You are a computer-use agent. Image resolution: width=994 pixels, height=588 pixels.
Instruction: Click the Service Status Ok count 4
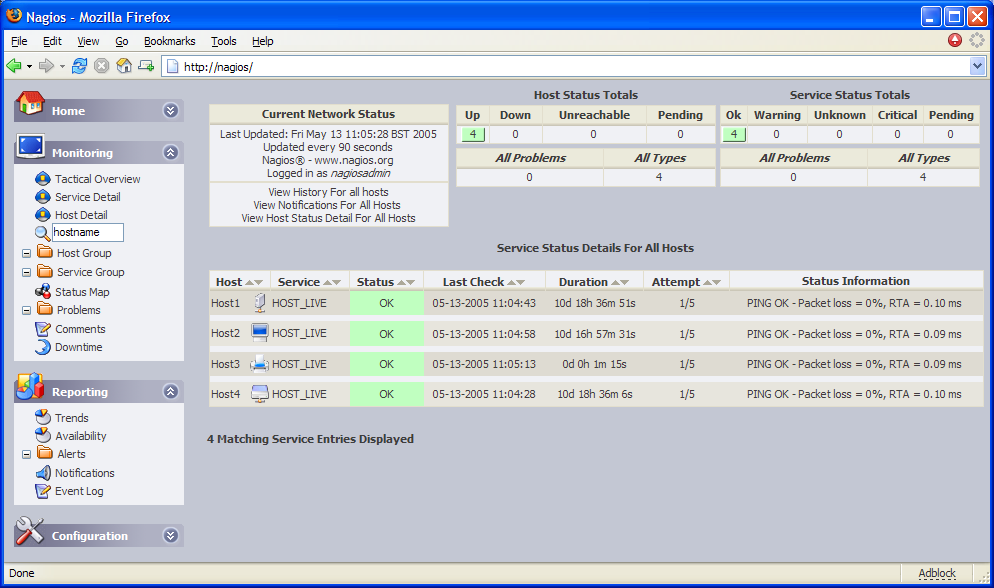coord(734,134)
